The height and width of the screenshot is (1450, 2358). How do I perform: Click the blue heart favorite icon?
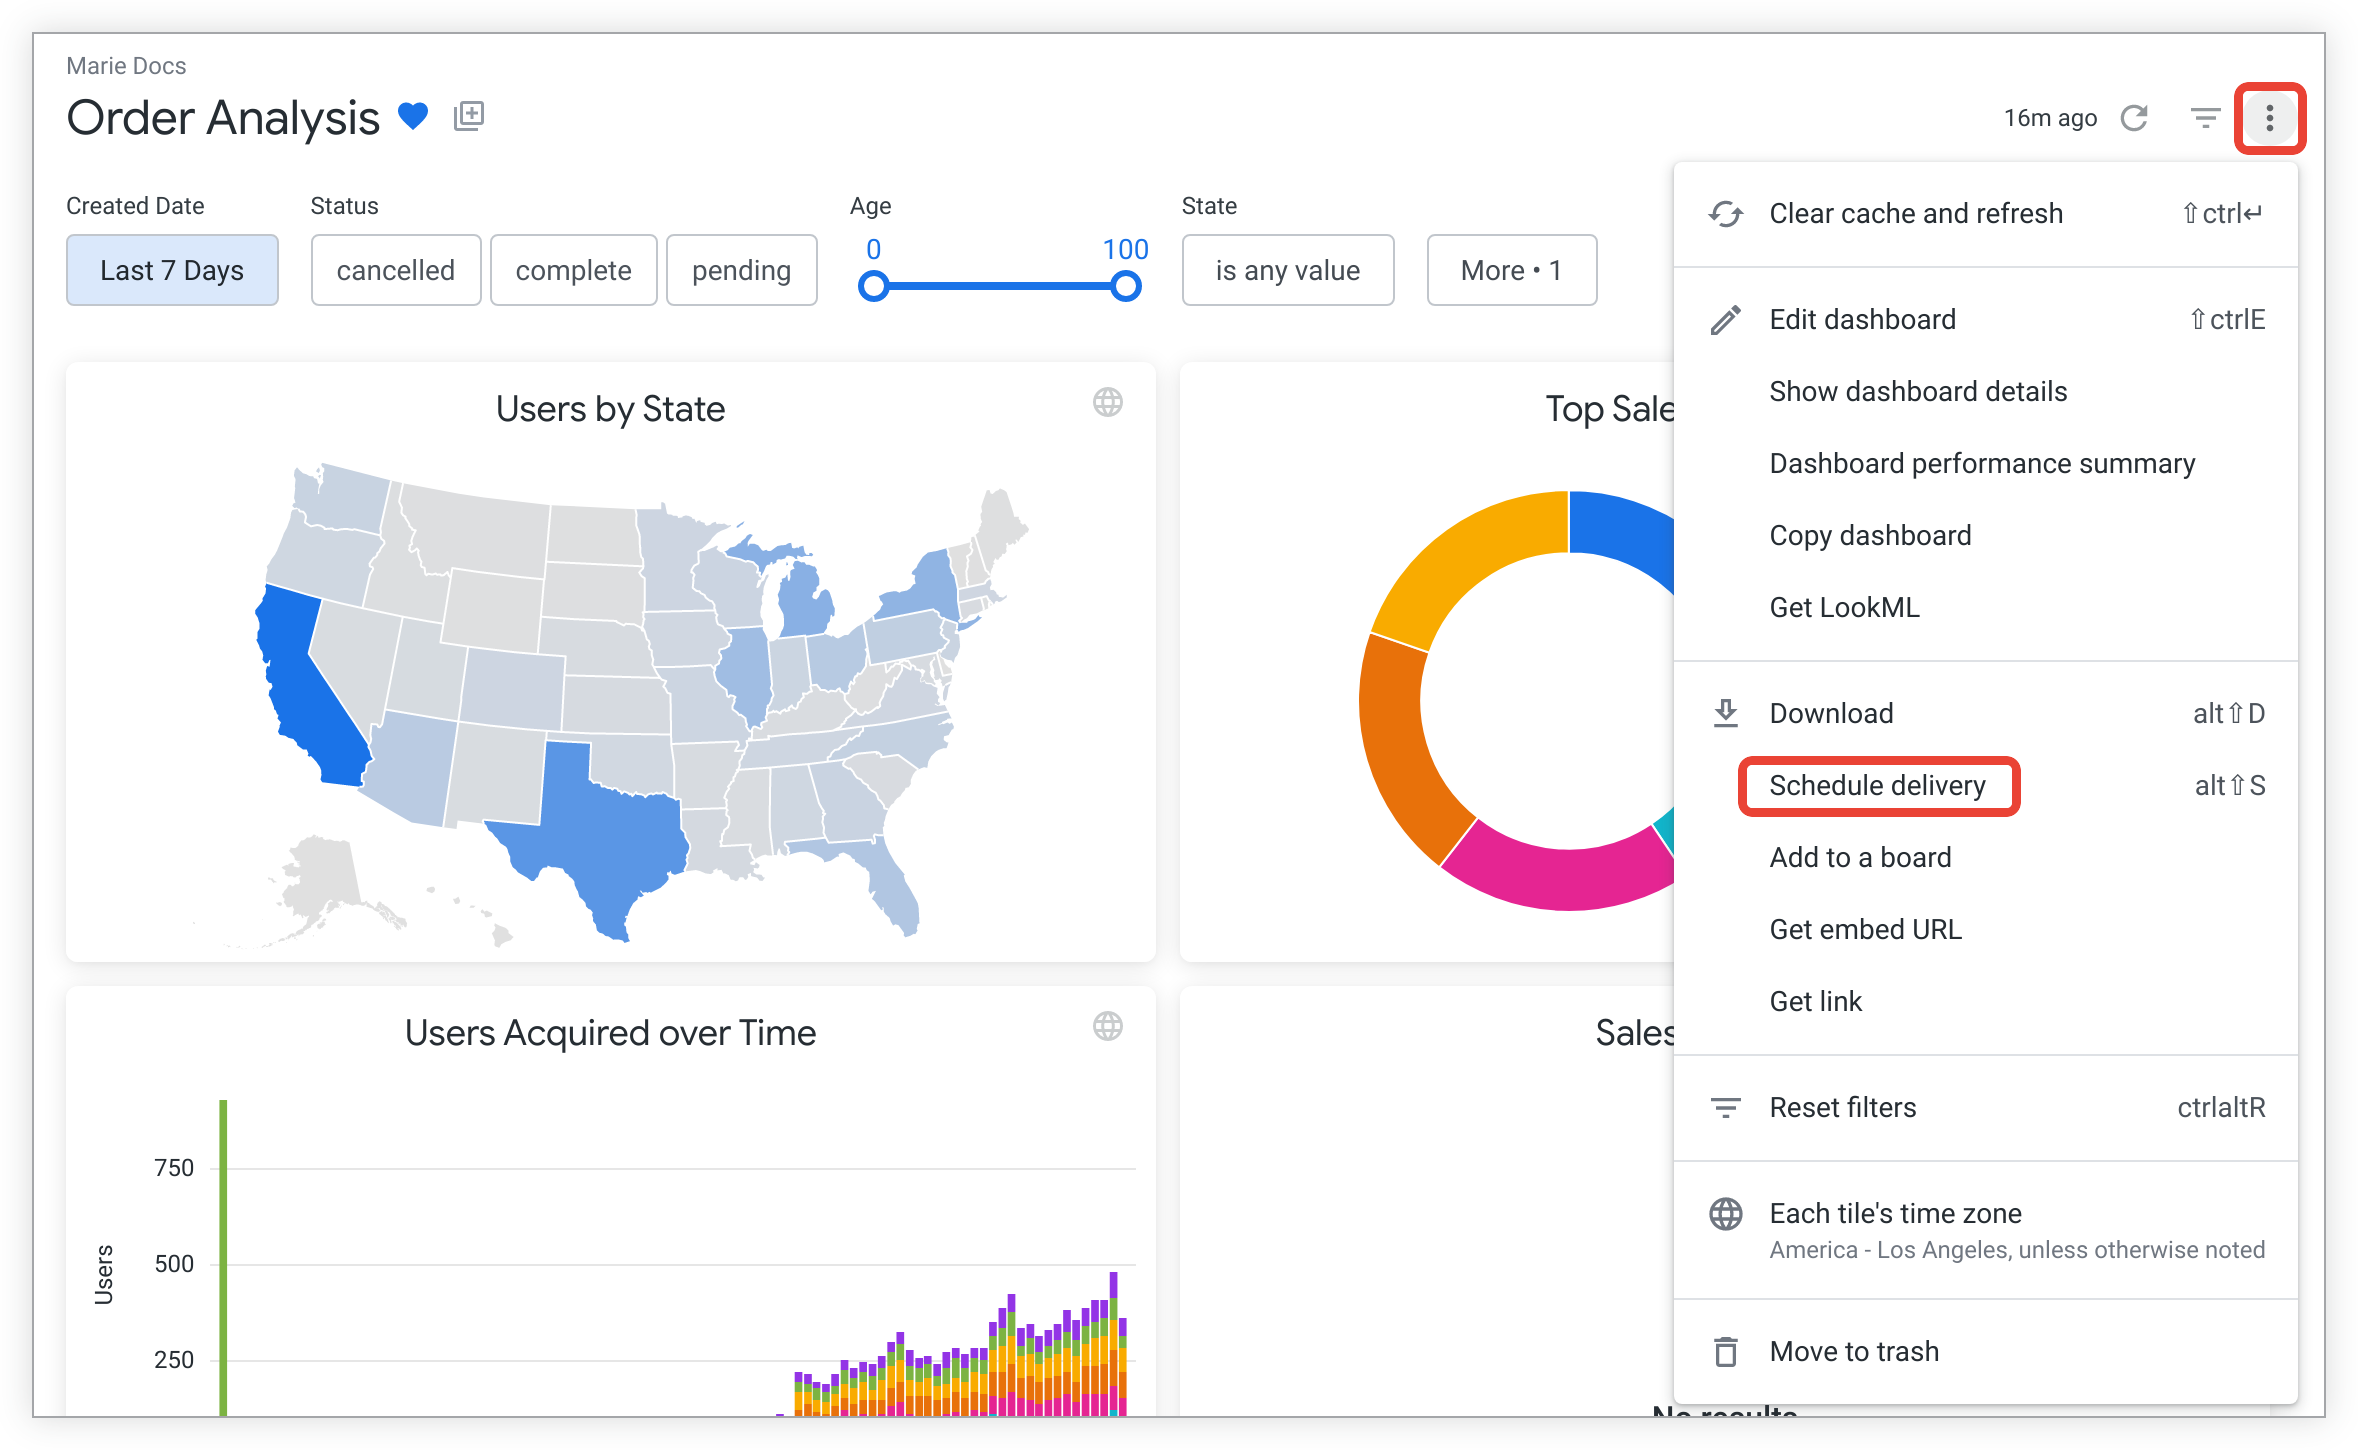[413, 117]
